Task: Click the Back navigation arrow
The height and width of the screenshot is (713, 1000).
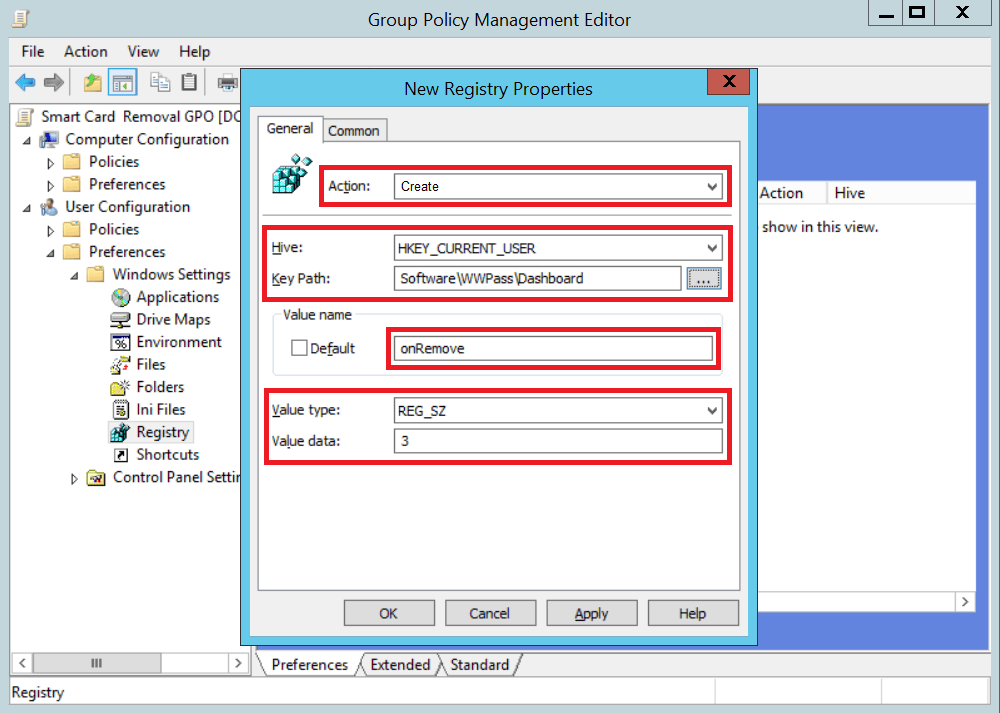Action: (x=23, y=82)
